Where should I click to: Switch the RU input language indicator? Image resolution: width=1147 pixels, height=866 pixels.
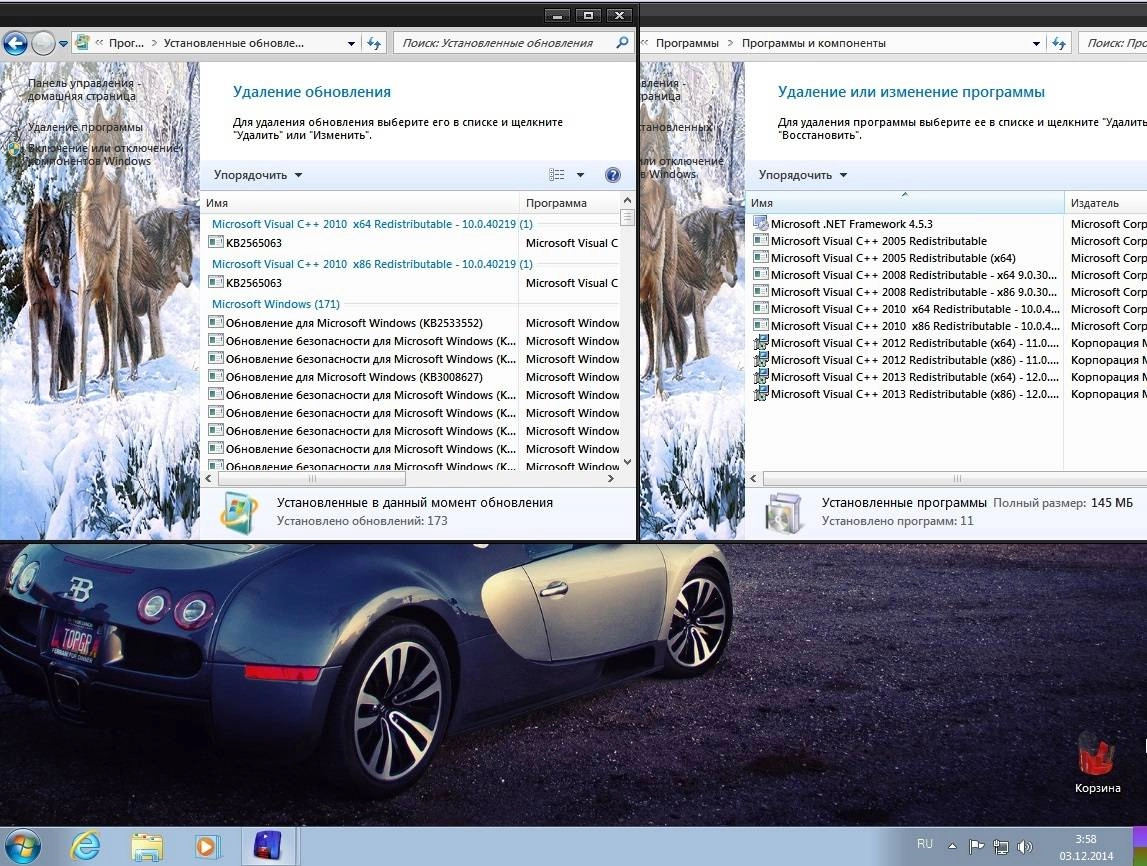[925, 844]
